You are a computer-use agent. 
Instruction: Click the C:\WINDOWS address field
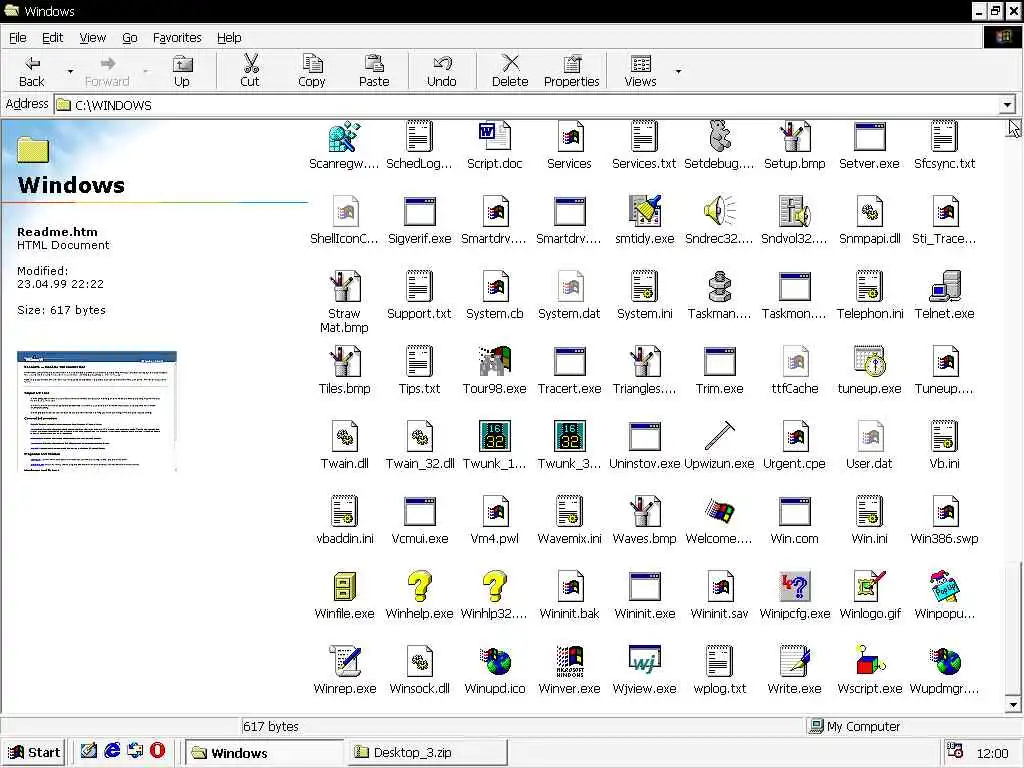pyautogui.click(x=527, y=104)
